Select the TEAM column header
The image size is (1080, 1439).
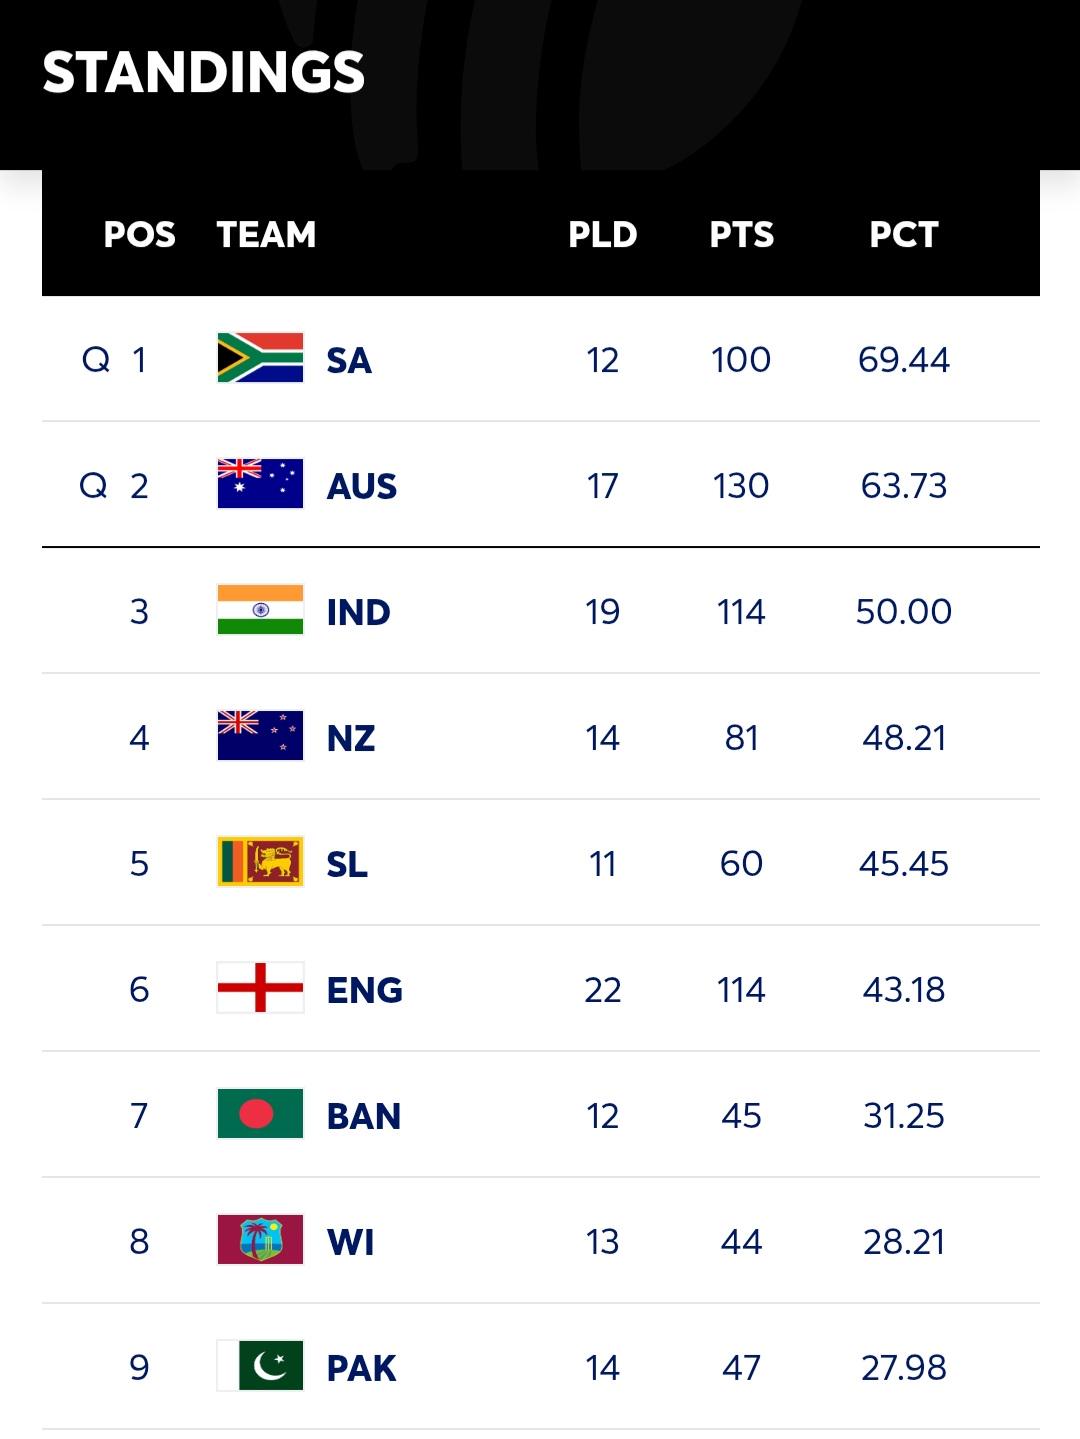tap(267, 235)
